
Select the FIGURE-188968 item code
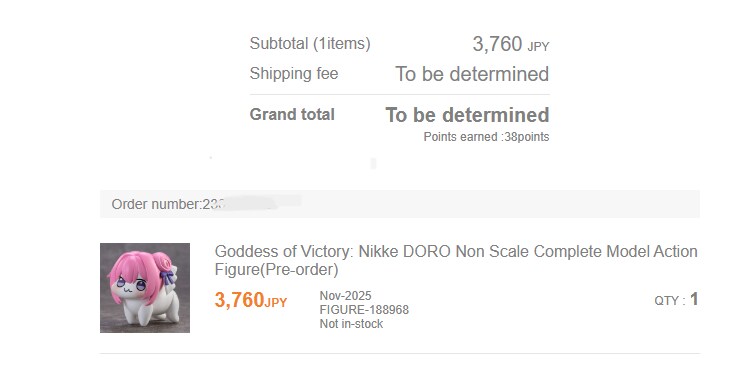tap(364, 309)
